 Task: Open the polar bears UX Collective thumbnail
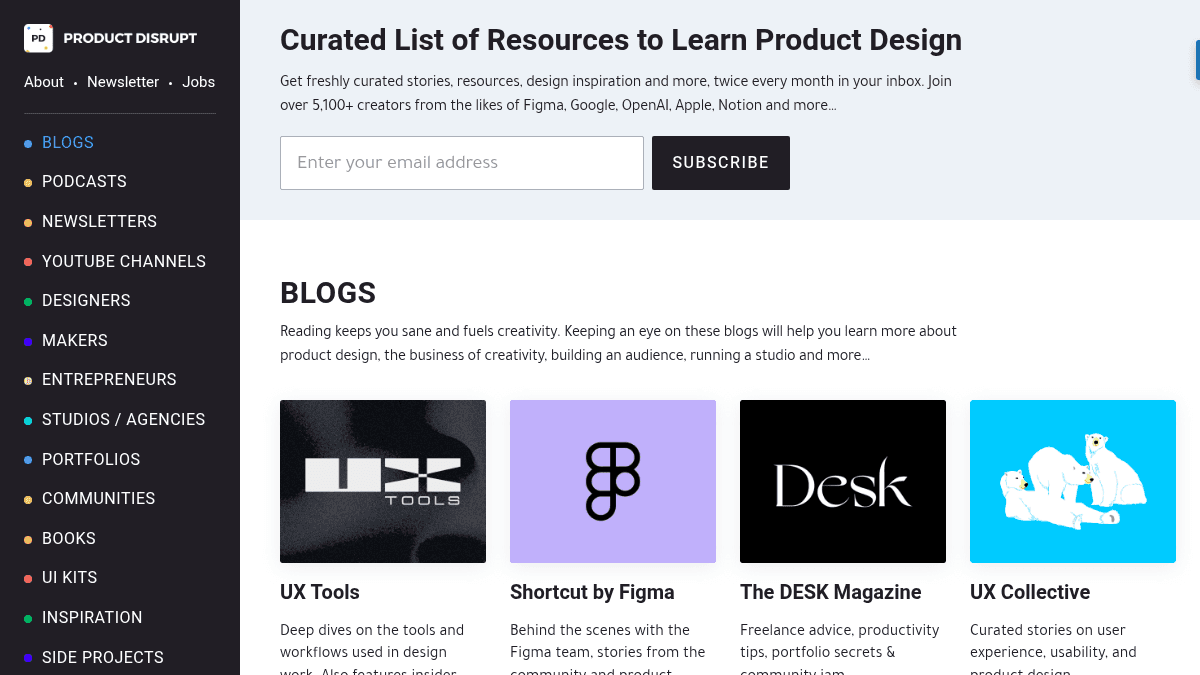pos(1073,481)
